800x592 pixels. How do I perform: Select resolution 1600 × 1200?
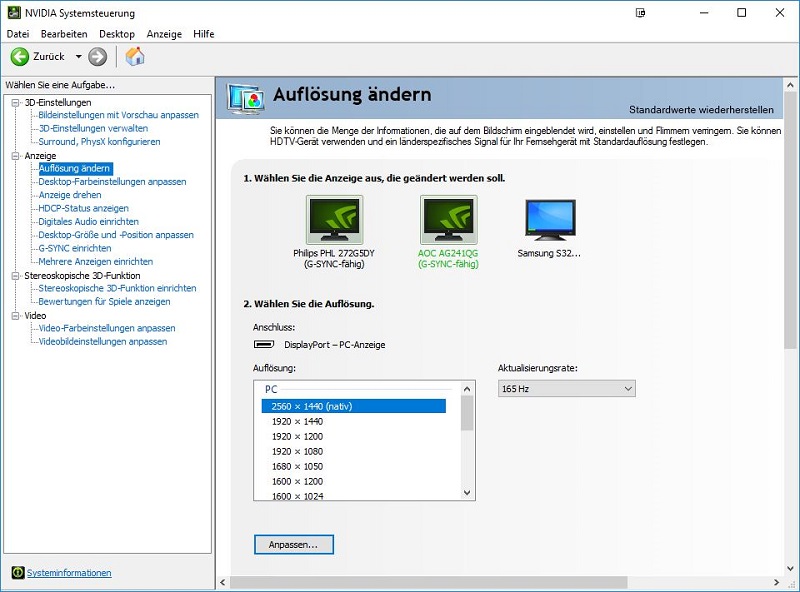pos(297,481)
